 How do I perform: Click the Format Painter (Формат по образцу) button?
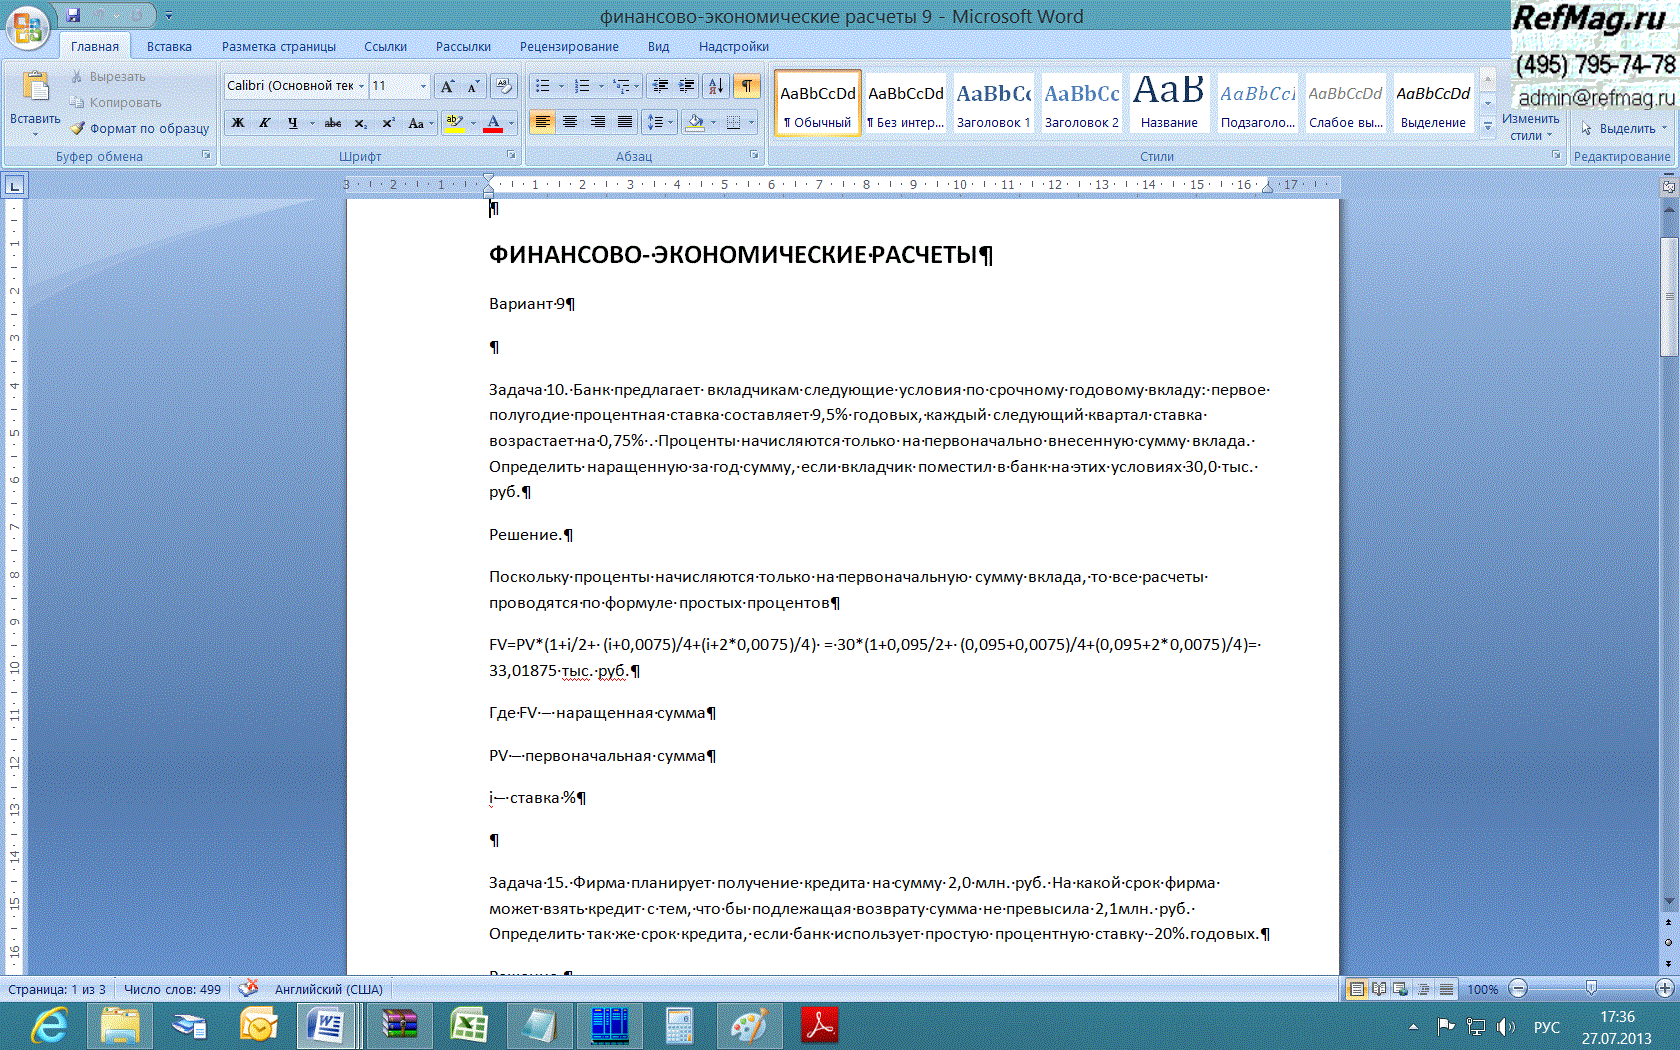pyautogui.click(x=140, y=128)
